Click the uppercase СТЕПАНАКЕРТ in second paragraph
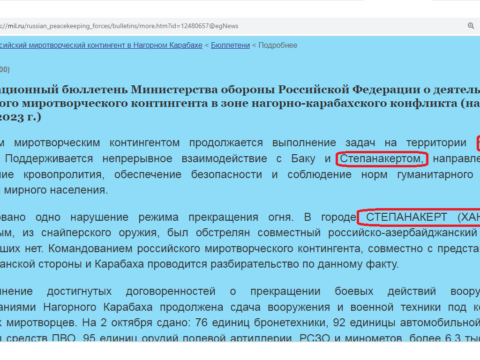Image resolution: width=480 pixels, height=360 pixels. click(406, 217)
